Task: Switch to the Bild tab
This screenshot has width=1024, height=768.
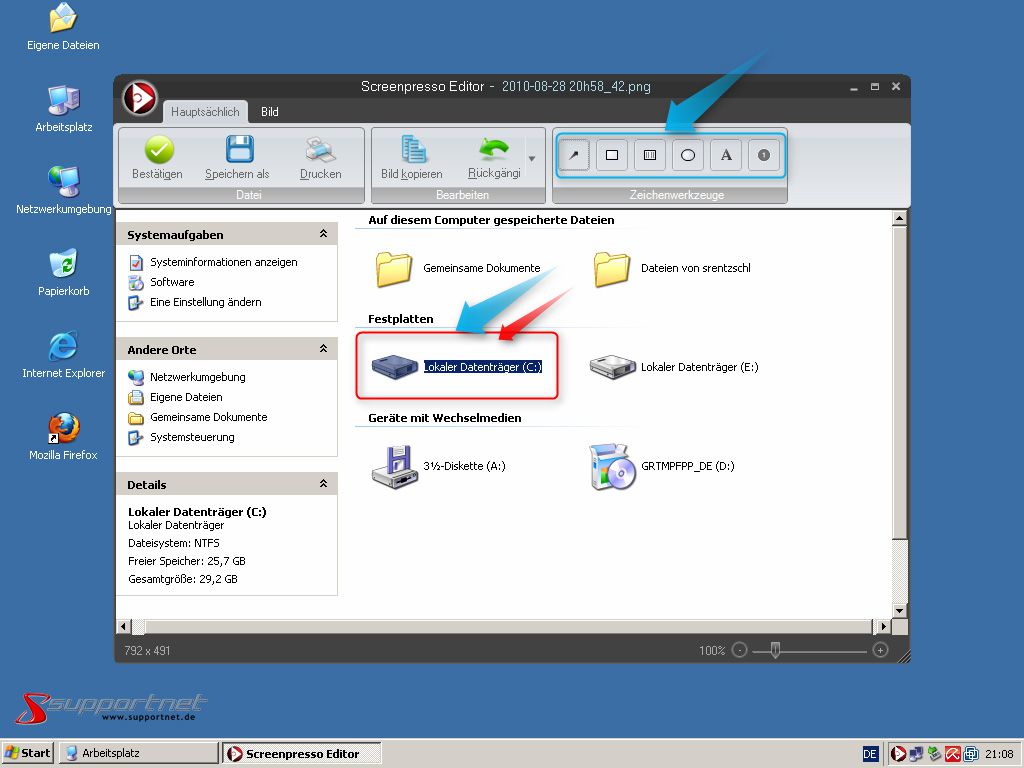Action: coord(270,112)
